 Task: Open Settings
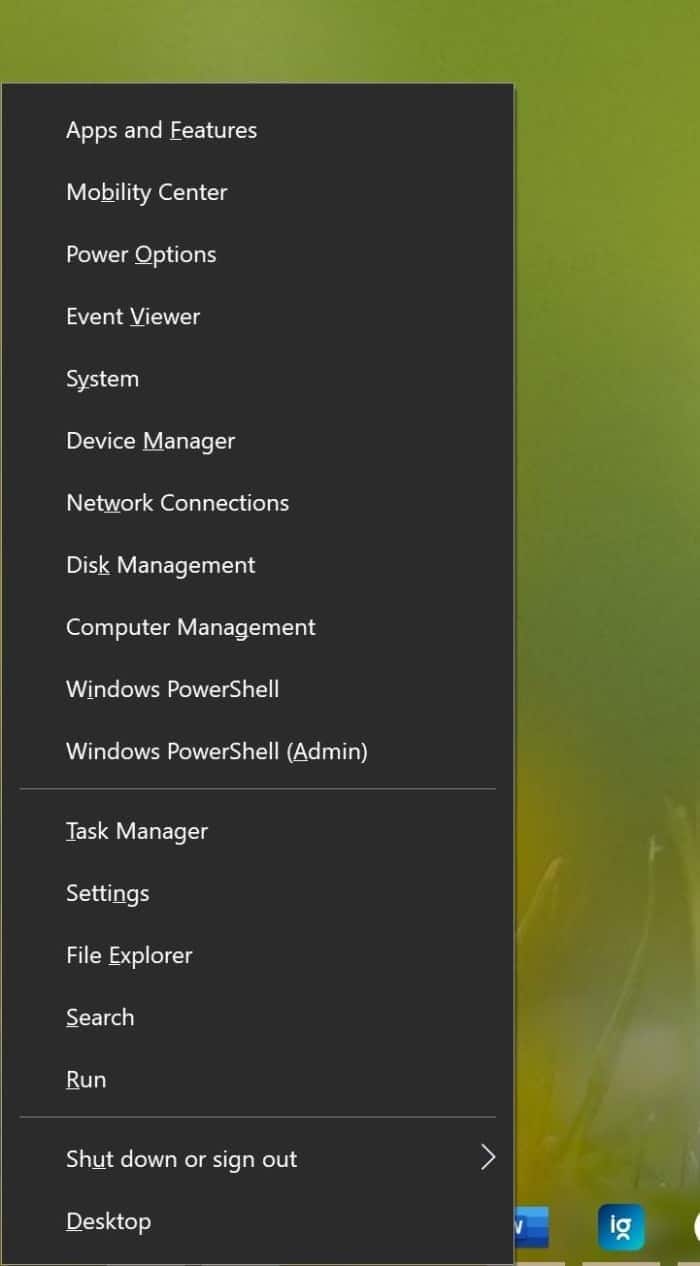tap(107, 893)
